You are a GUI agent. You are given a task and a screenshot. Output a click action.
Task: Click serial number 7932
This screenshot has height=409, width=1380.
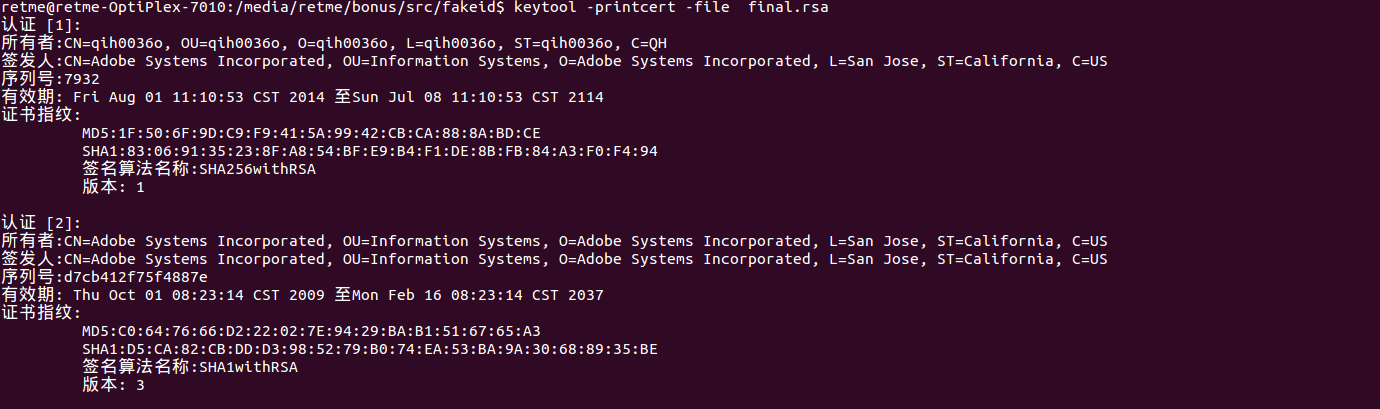(x=80, y=79)
